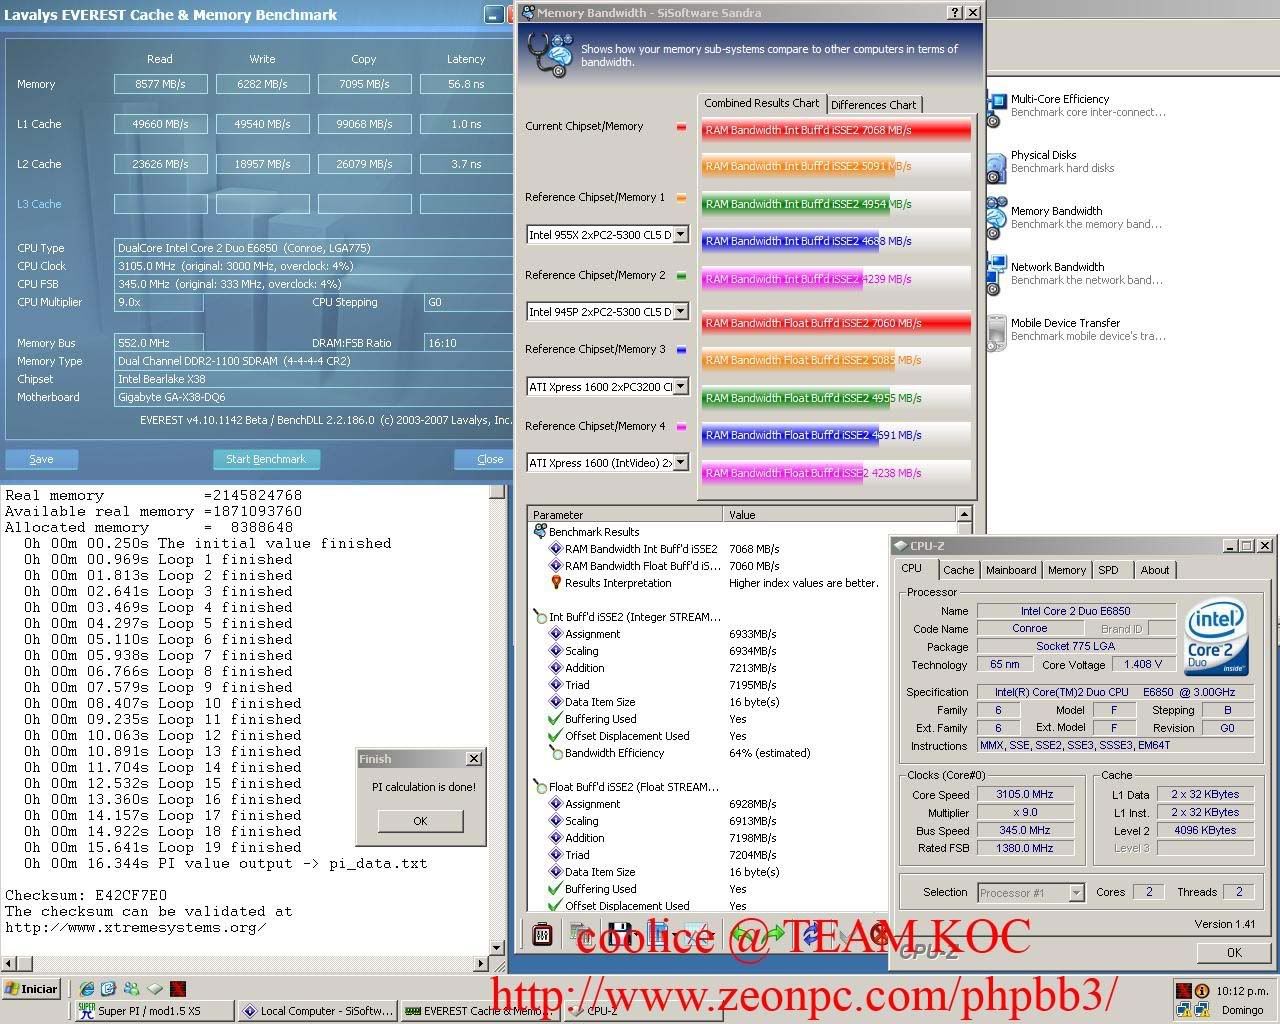
Task: Click the Benchmark Results icon in parameter list
Action: [x=540, y=531]
